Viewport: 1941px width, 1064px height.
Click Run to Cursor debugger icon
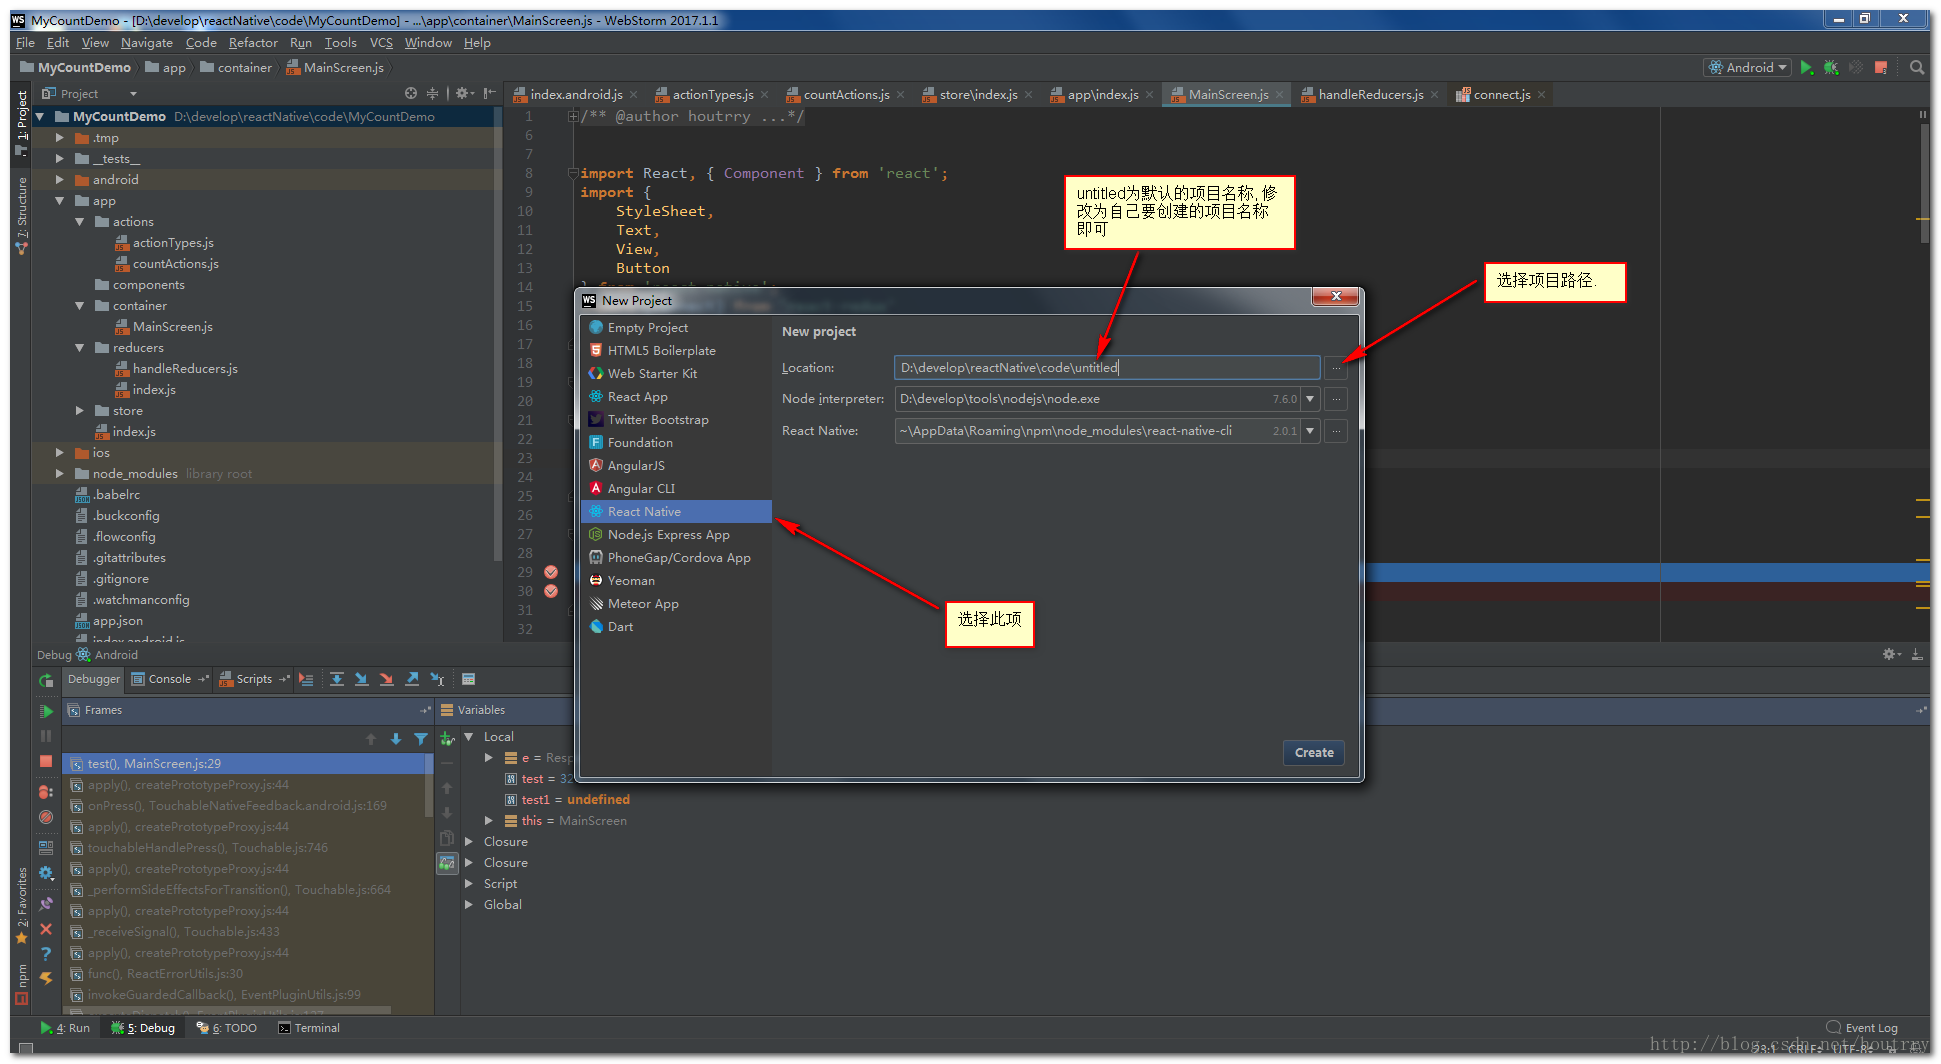point(437,679)
